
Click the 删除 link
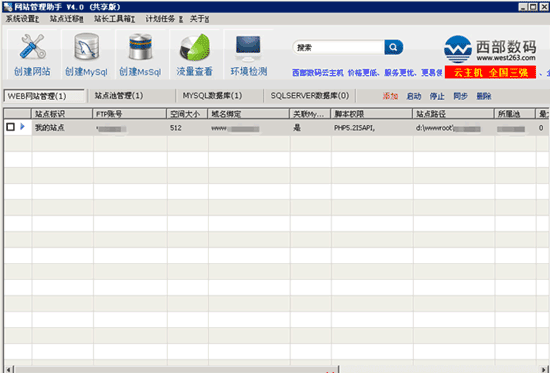click(x=484, y=96)
